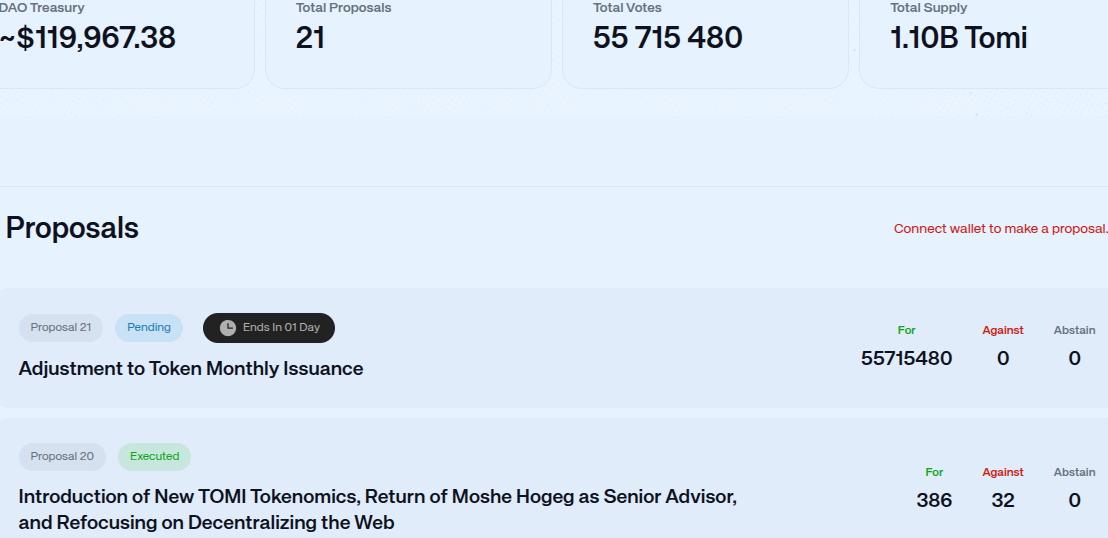Click the Total Supply value 1.10B Tomi
The width and height of the screenshot is (1108, 538).
(x=958, y=38)
